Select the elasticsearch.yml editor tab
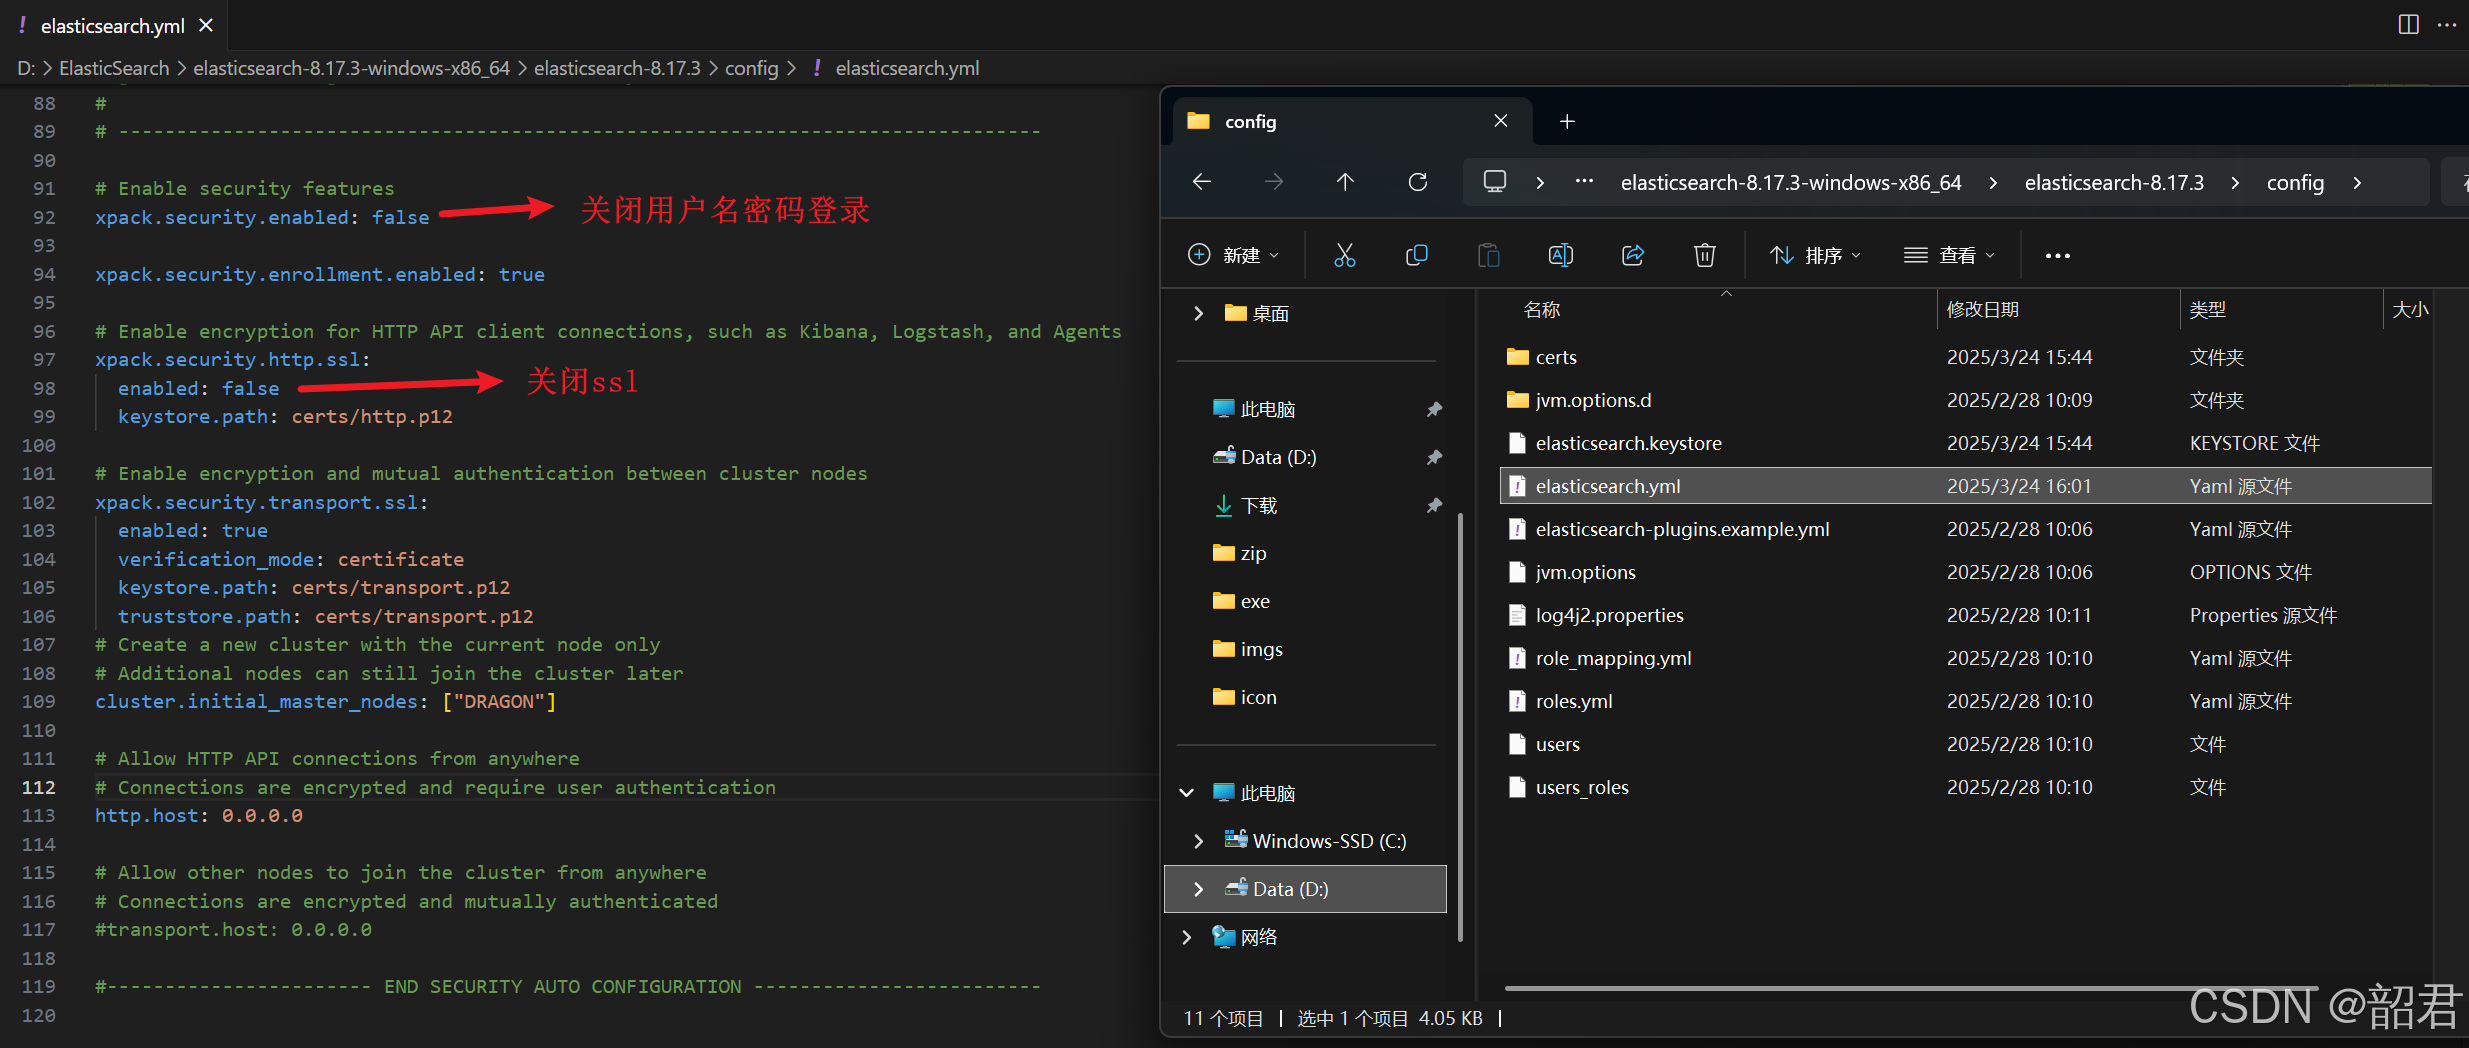This screenshot has height=1048, width=2469. click(x=113, y=25)
